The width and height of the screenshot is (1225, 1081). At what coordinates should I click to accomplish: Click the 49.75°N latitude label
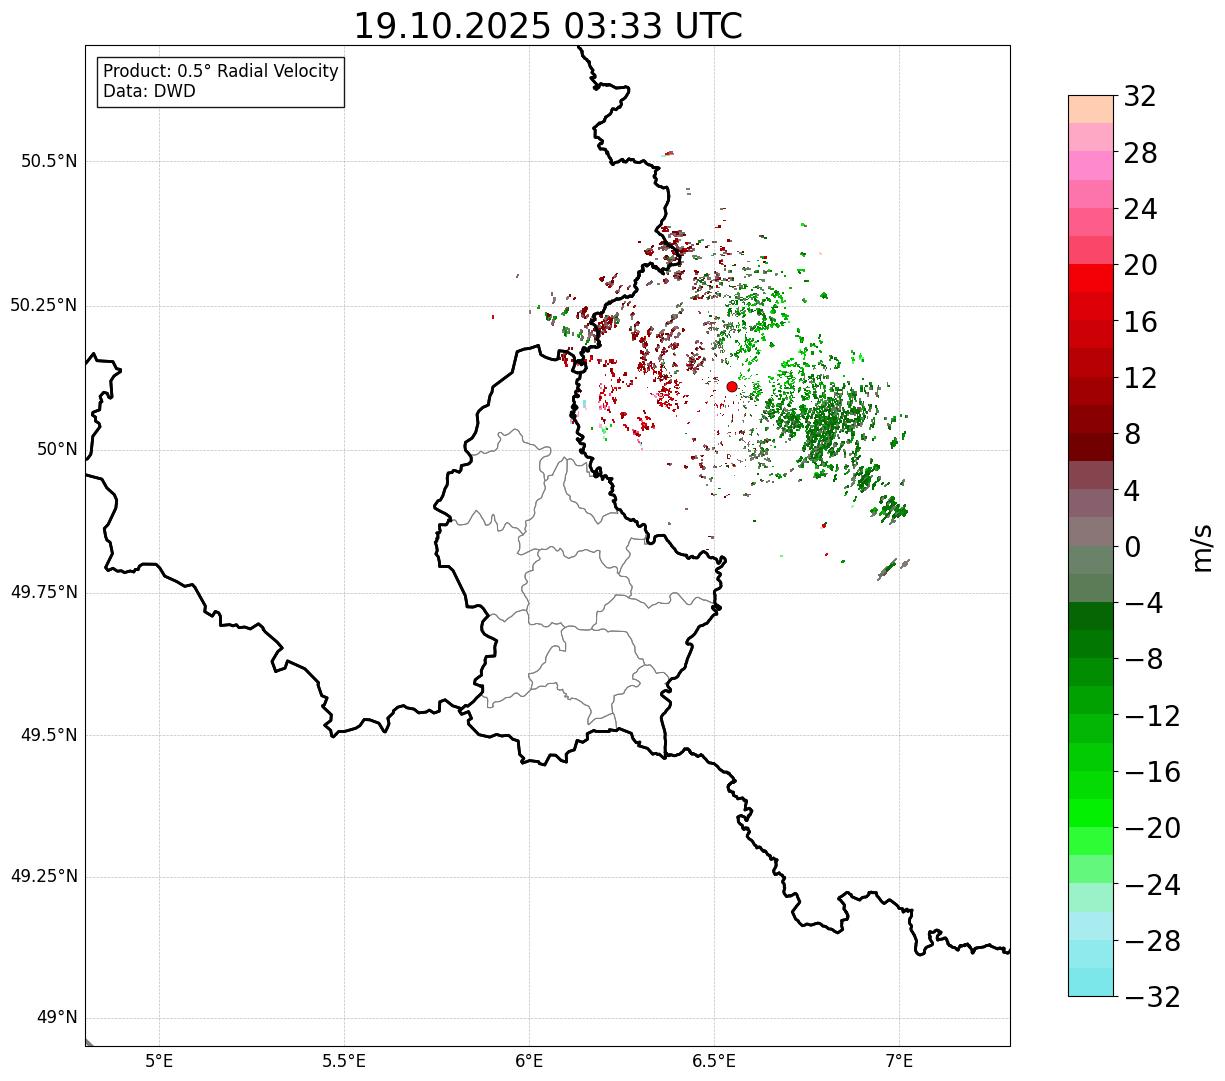pyautogui.click(x=44, y=592)
